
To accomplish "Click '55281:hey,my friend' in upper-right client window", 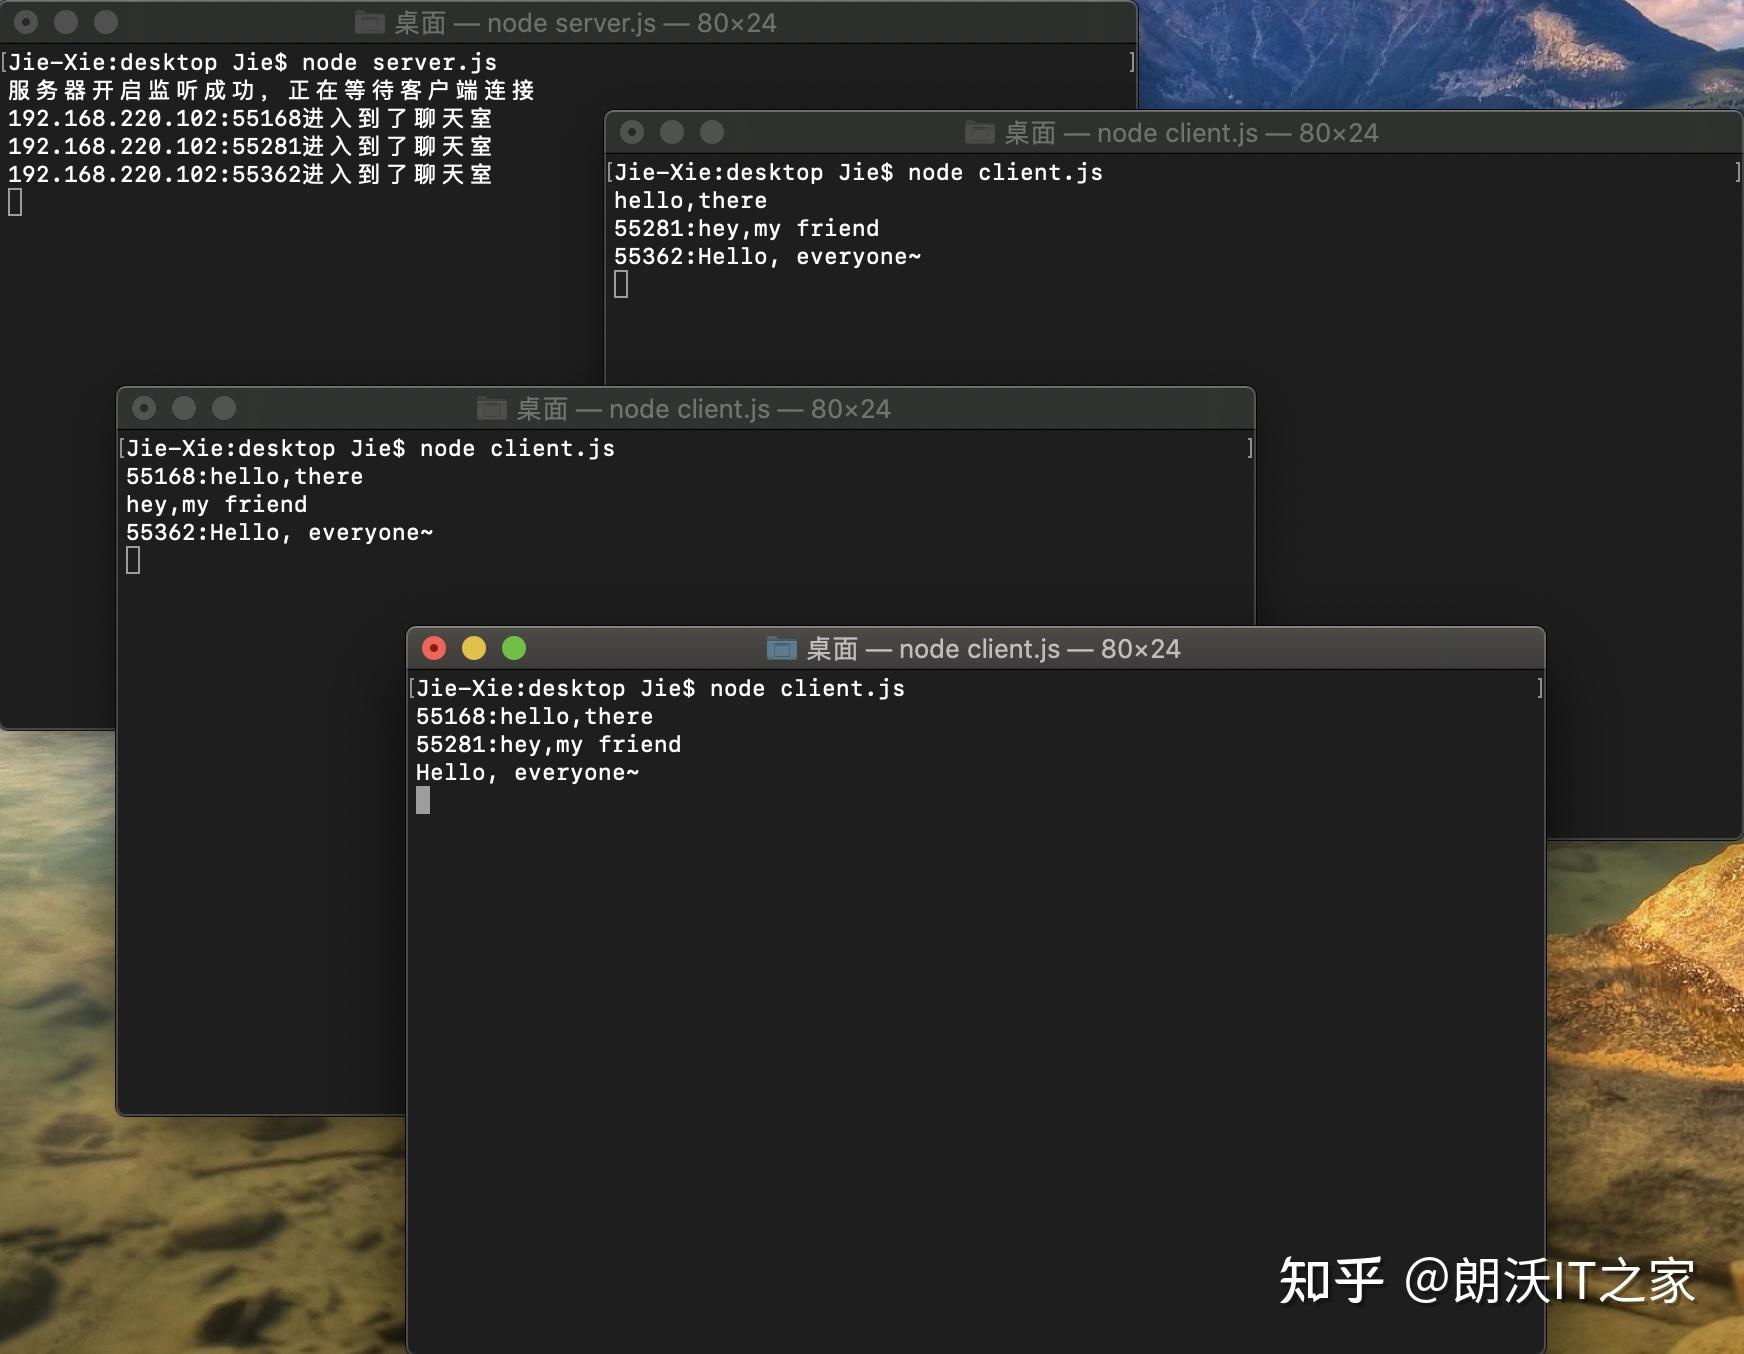I will coord(746,228).
